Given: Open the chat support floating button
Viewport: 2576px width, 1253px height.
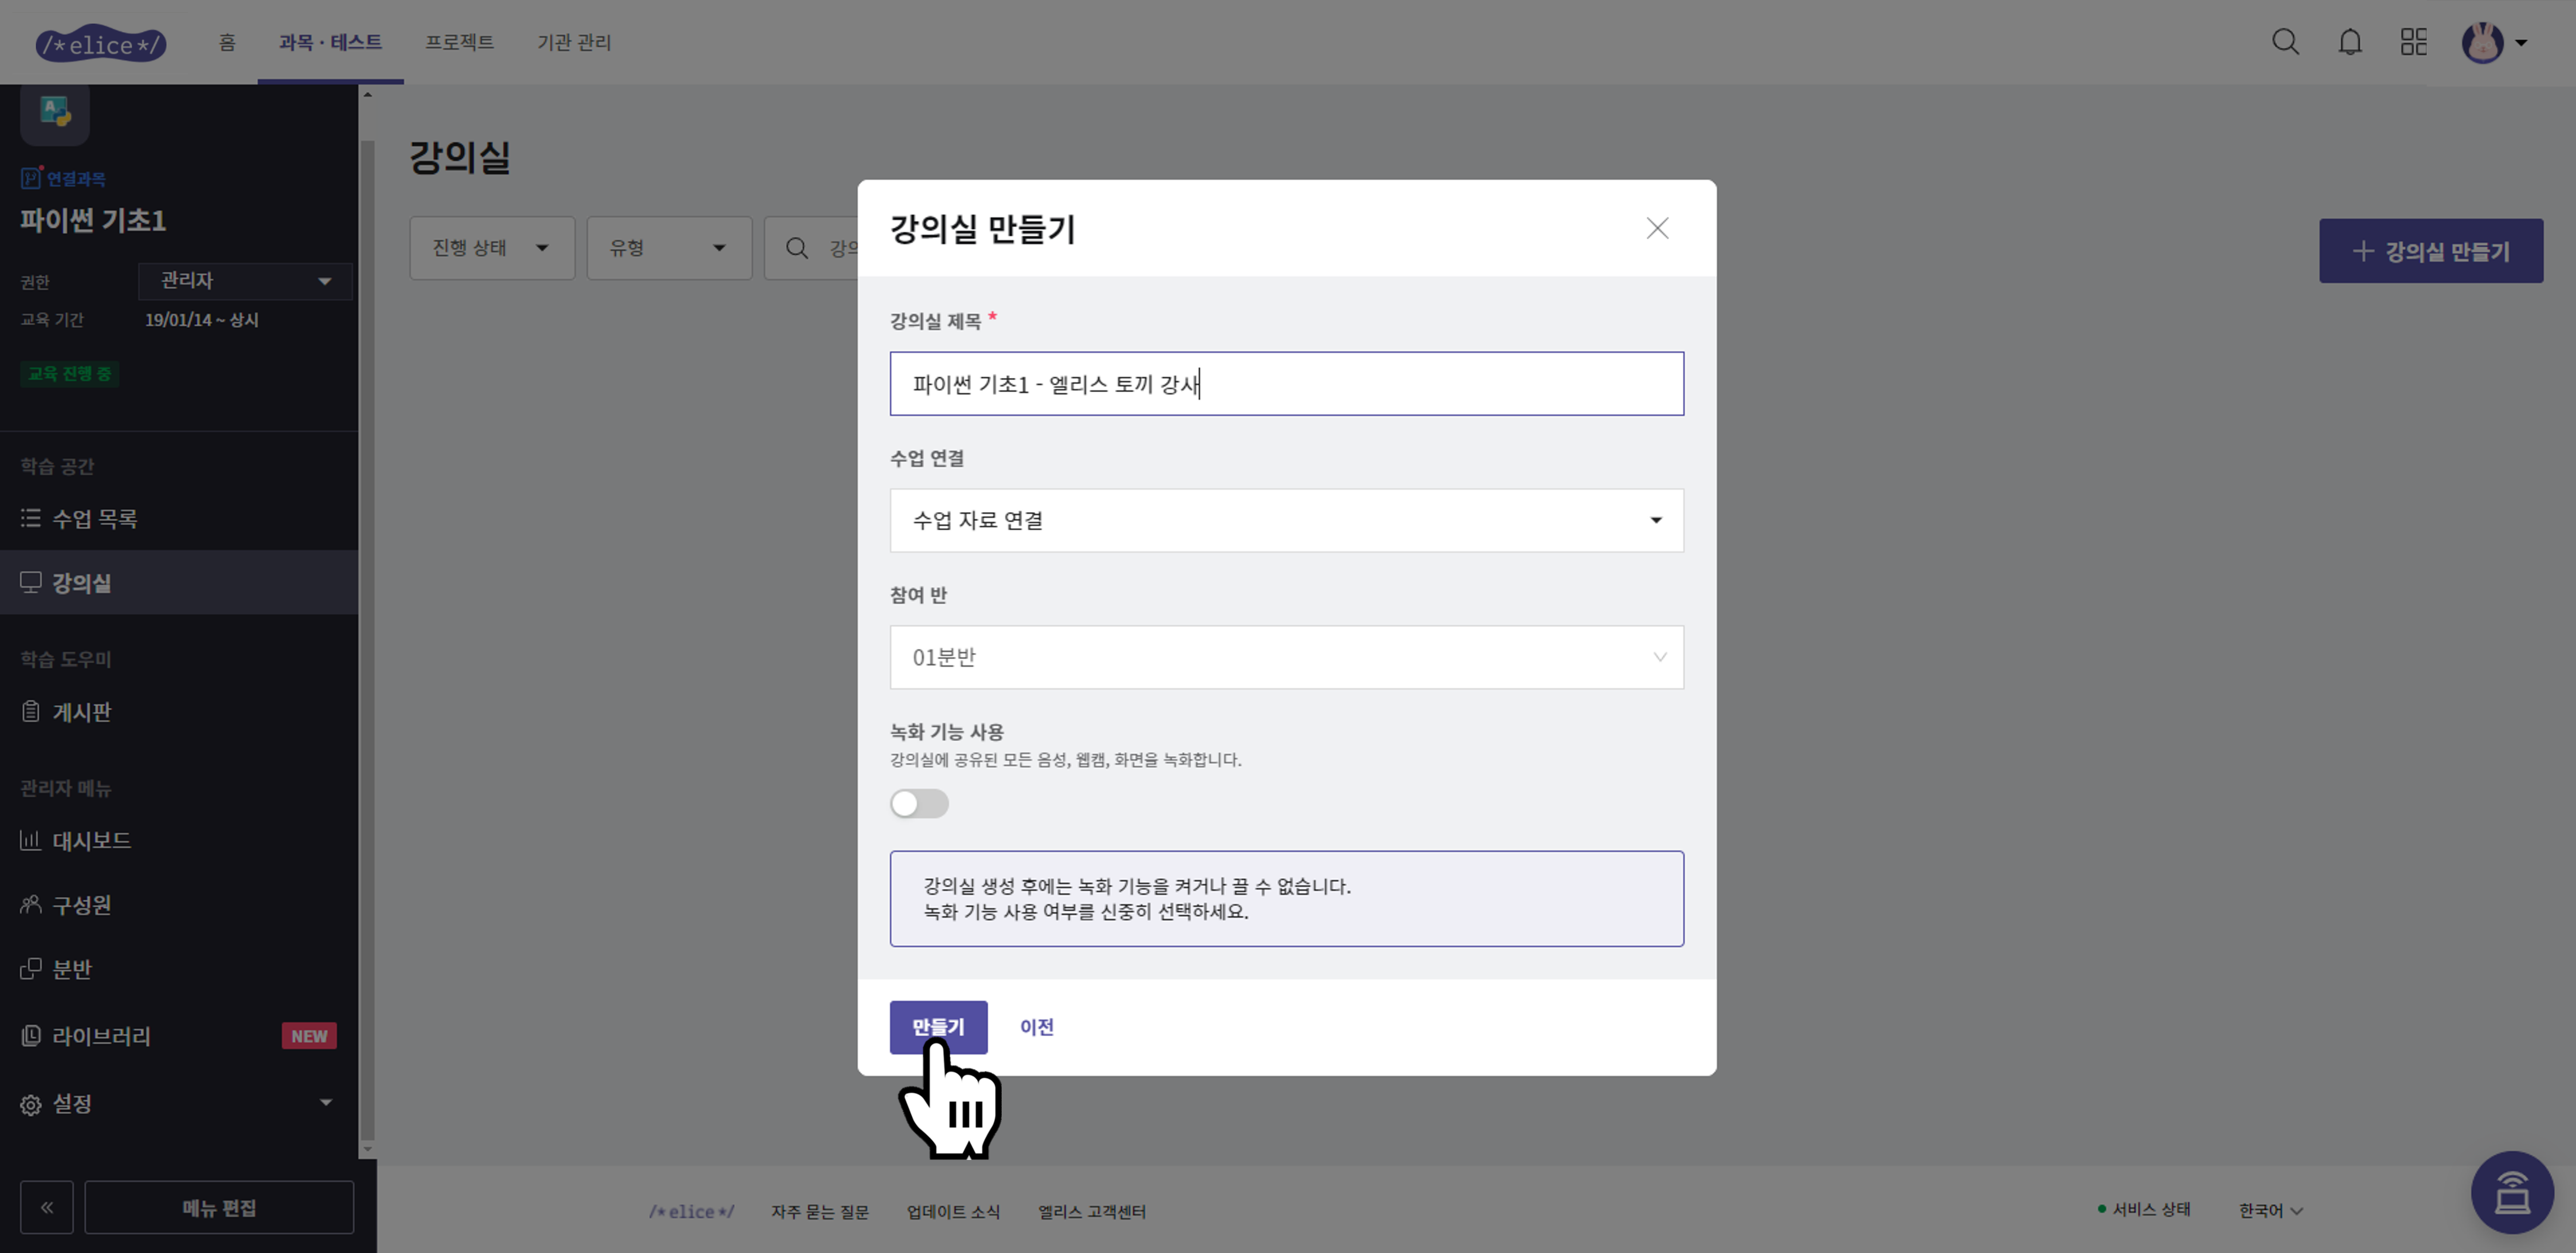Looking at the screenshot, I should point(2512,1192).
